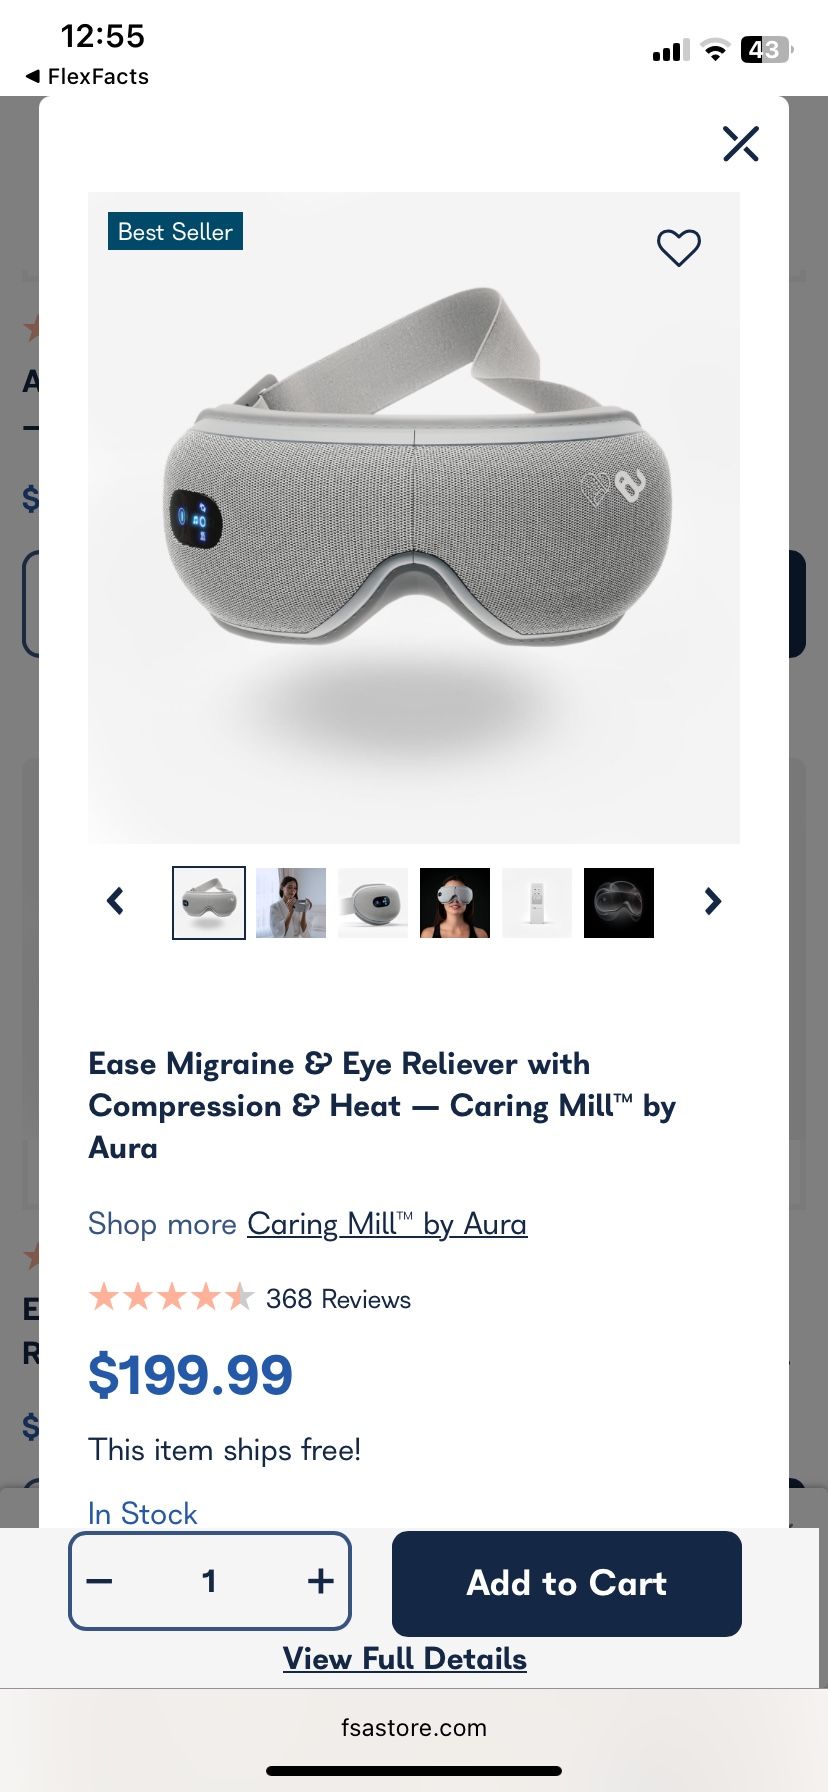This screenshot has height=1792, width=828.
Task: Select thumbnail of white remote accessory
Action: pos(537,903)
